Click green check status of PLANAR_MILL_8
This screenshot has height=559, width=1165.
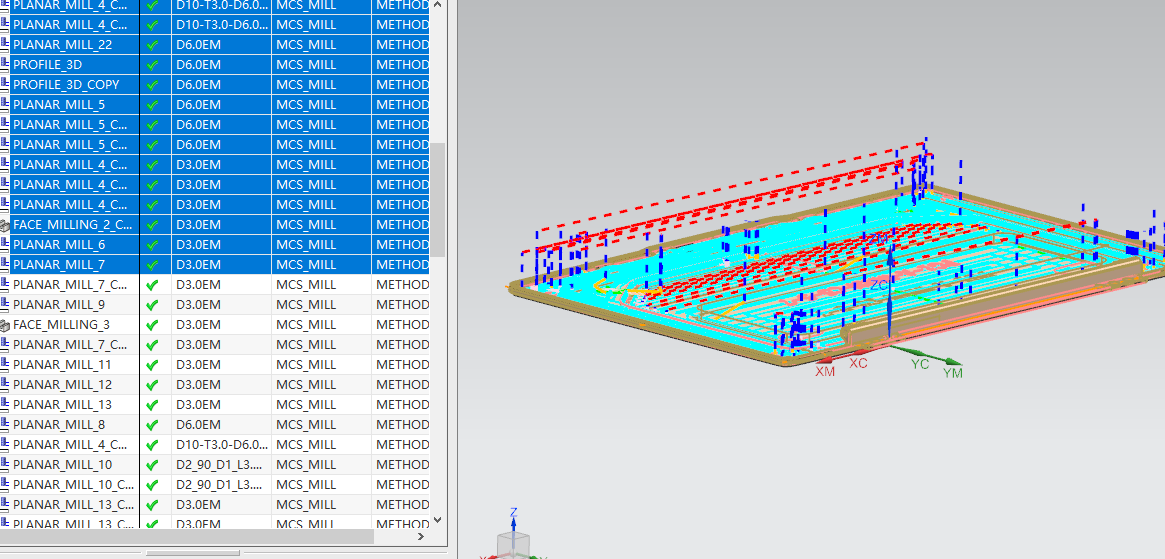153,425
